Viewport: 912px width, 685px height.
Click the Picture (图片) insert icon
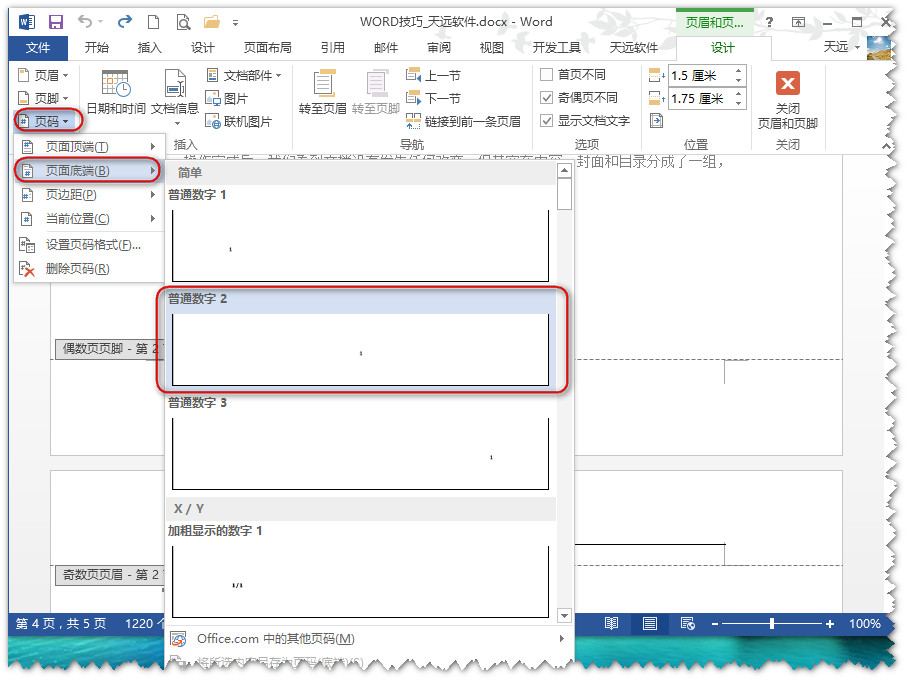pyautogui.click(x=227, y=98)
